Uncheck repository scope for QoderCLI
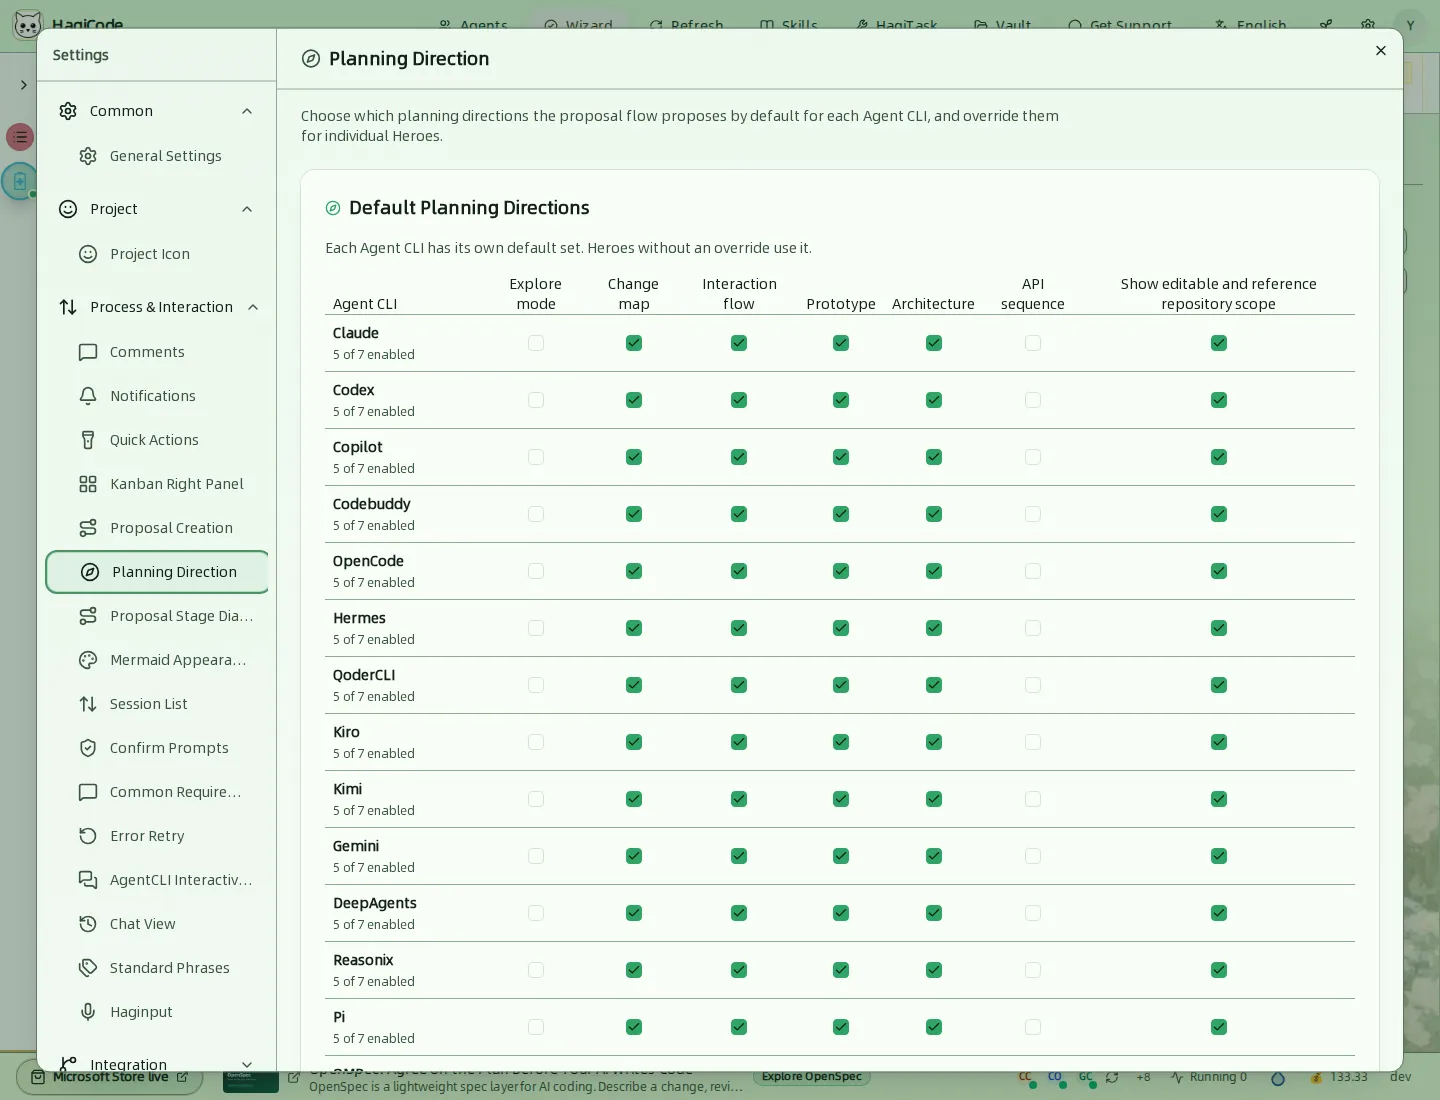Screen dimensions: 1440x1100 pos(1219,685)
